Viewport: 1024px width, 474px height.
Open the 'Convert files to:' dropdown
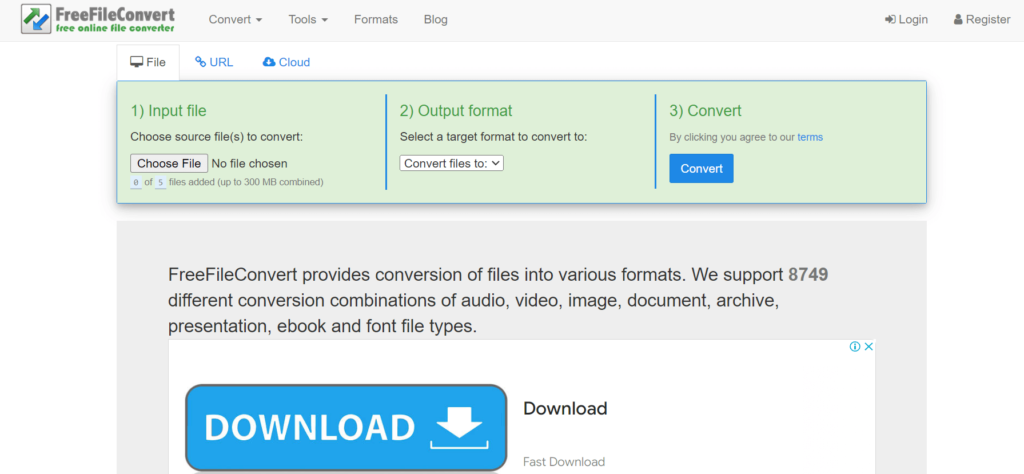pos(451,163)
